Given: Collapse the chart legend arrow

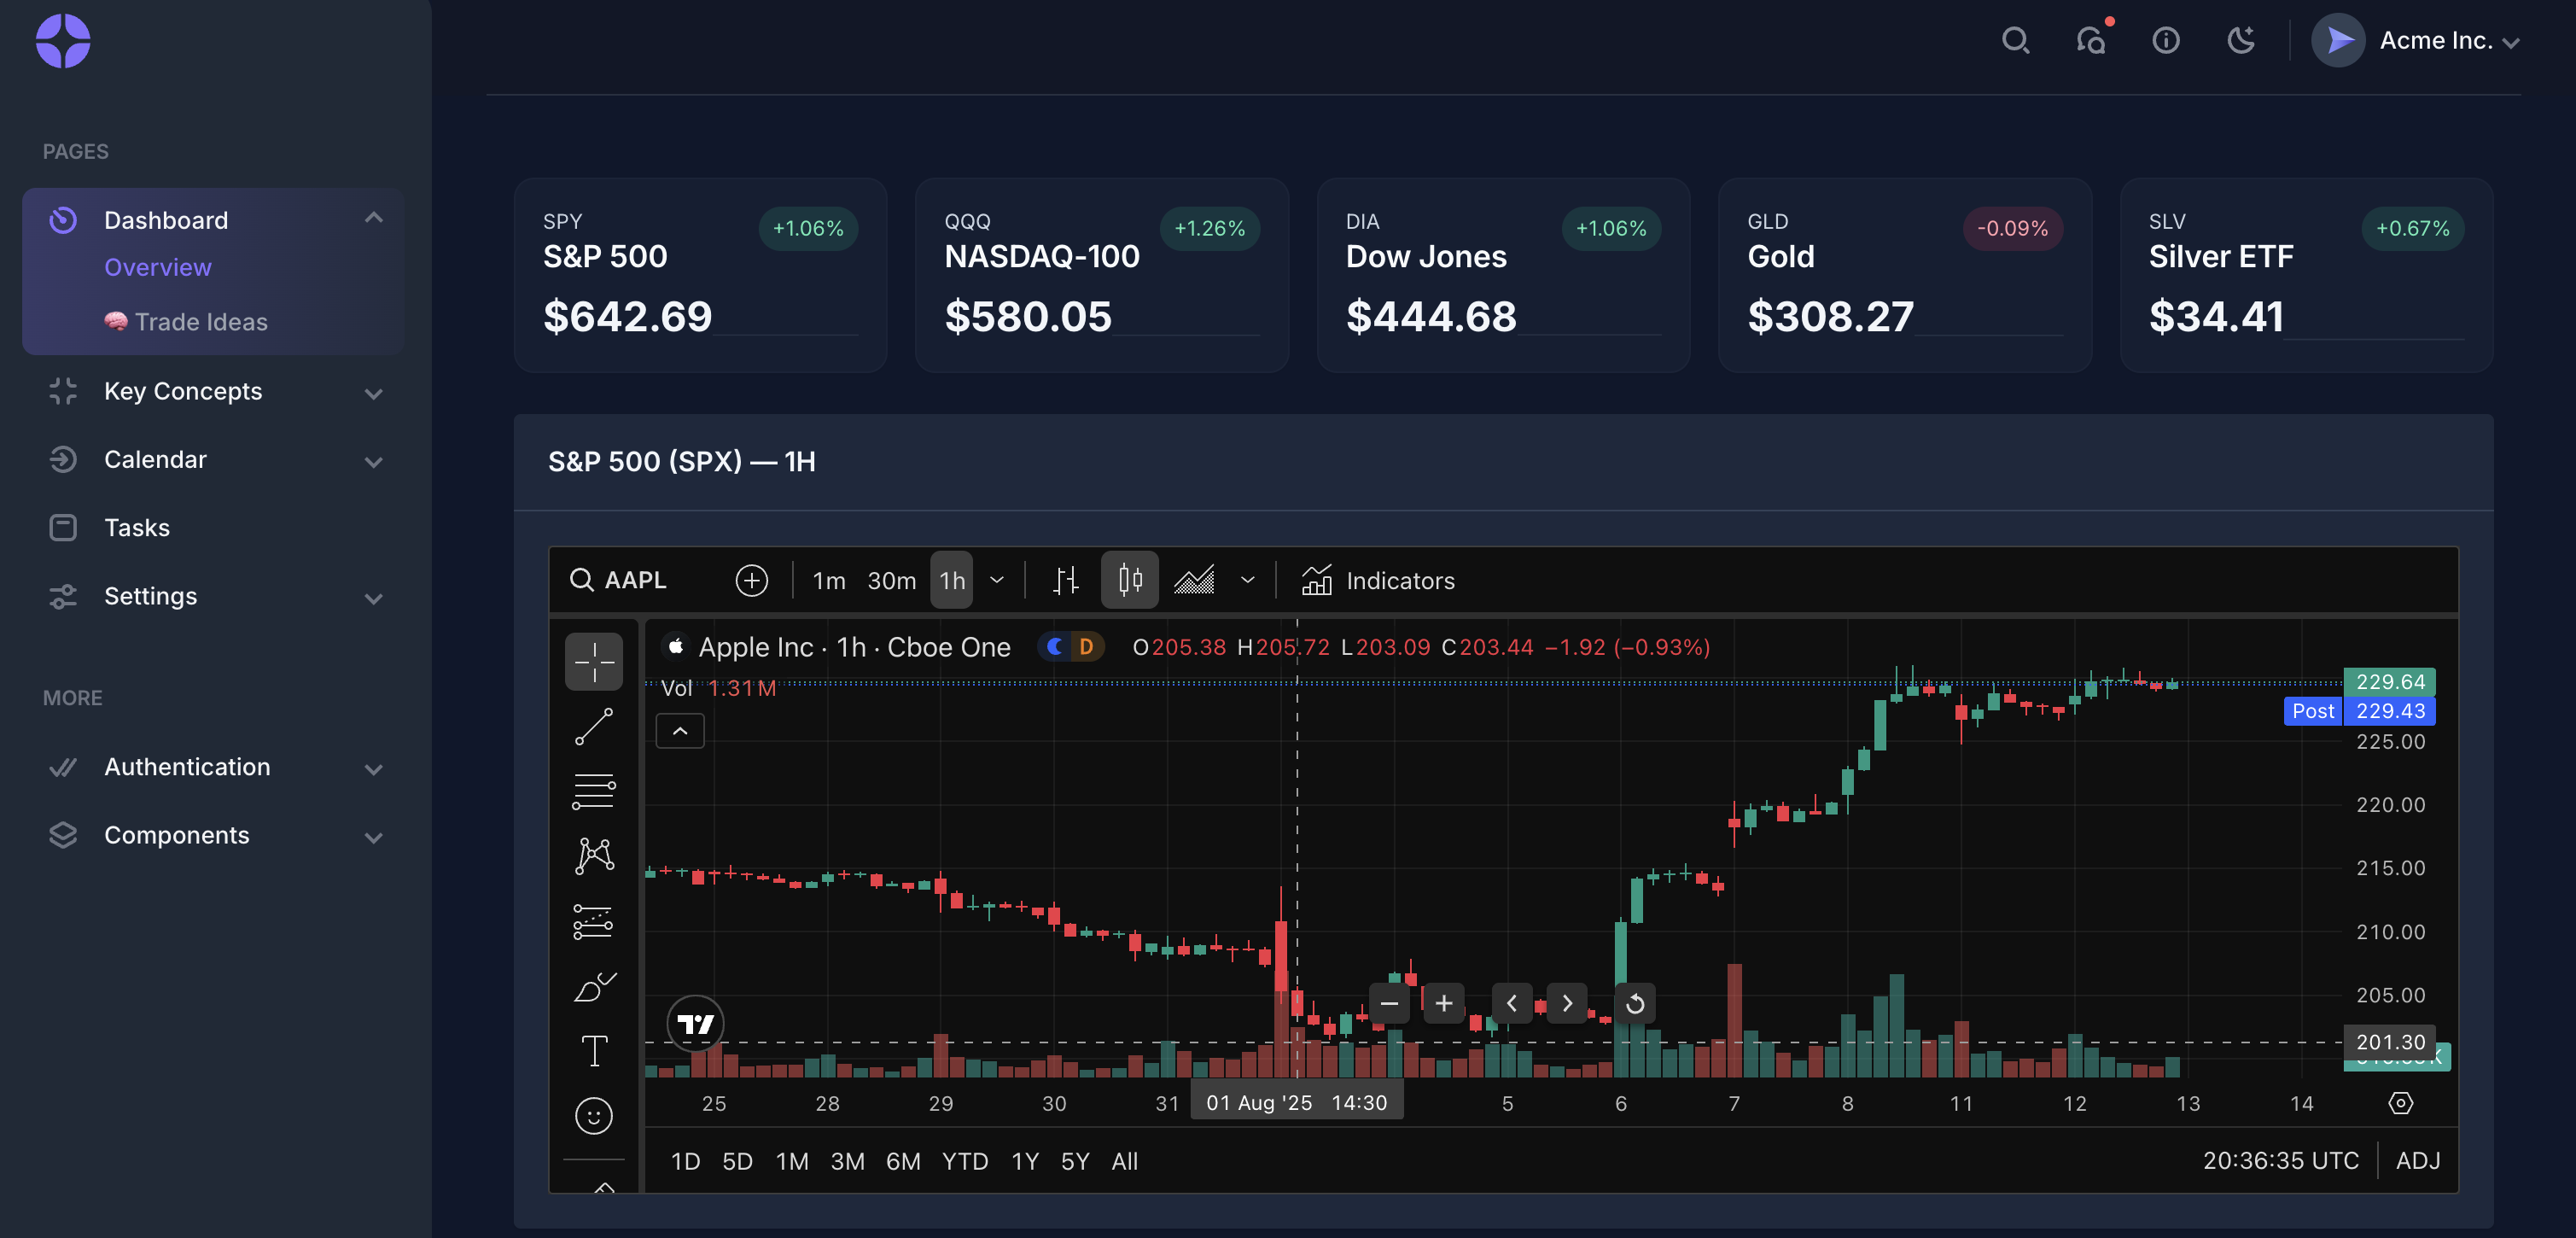Looking at the screenshot, I should coord(680,731).
